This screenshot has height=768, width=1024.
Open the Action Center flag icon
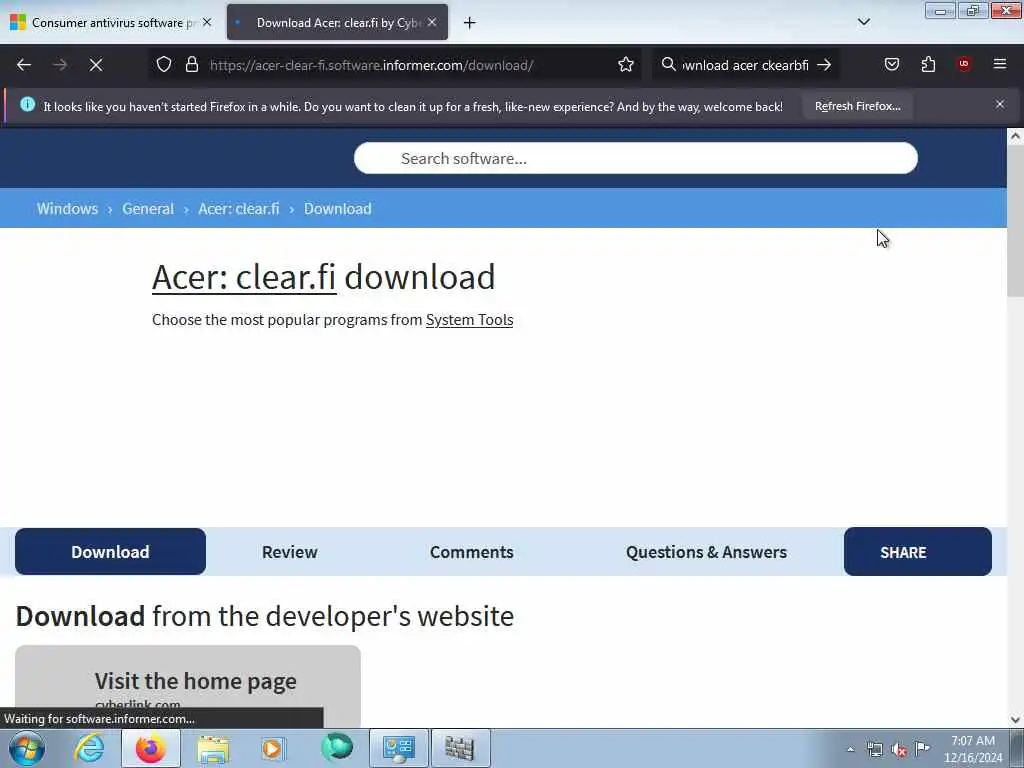922,749
